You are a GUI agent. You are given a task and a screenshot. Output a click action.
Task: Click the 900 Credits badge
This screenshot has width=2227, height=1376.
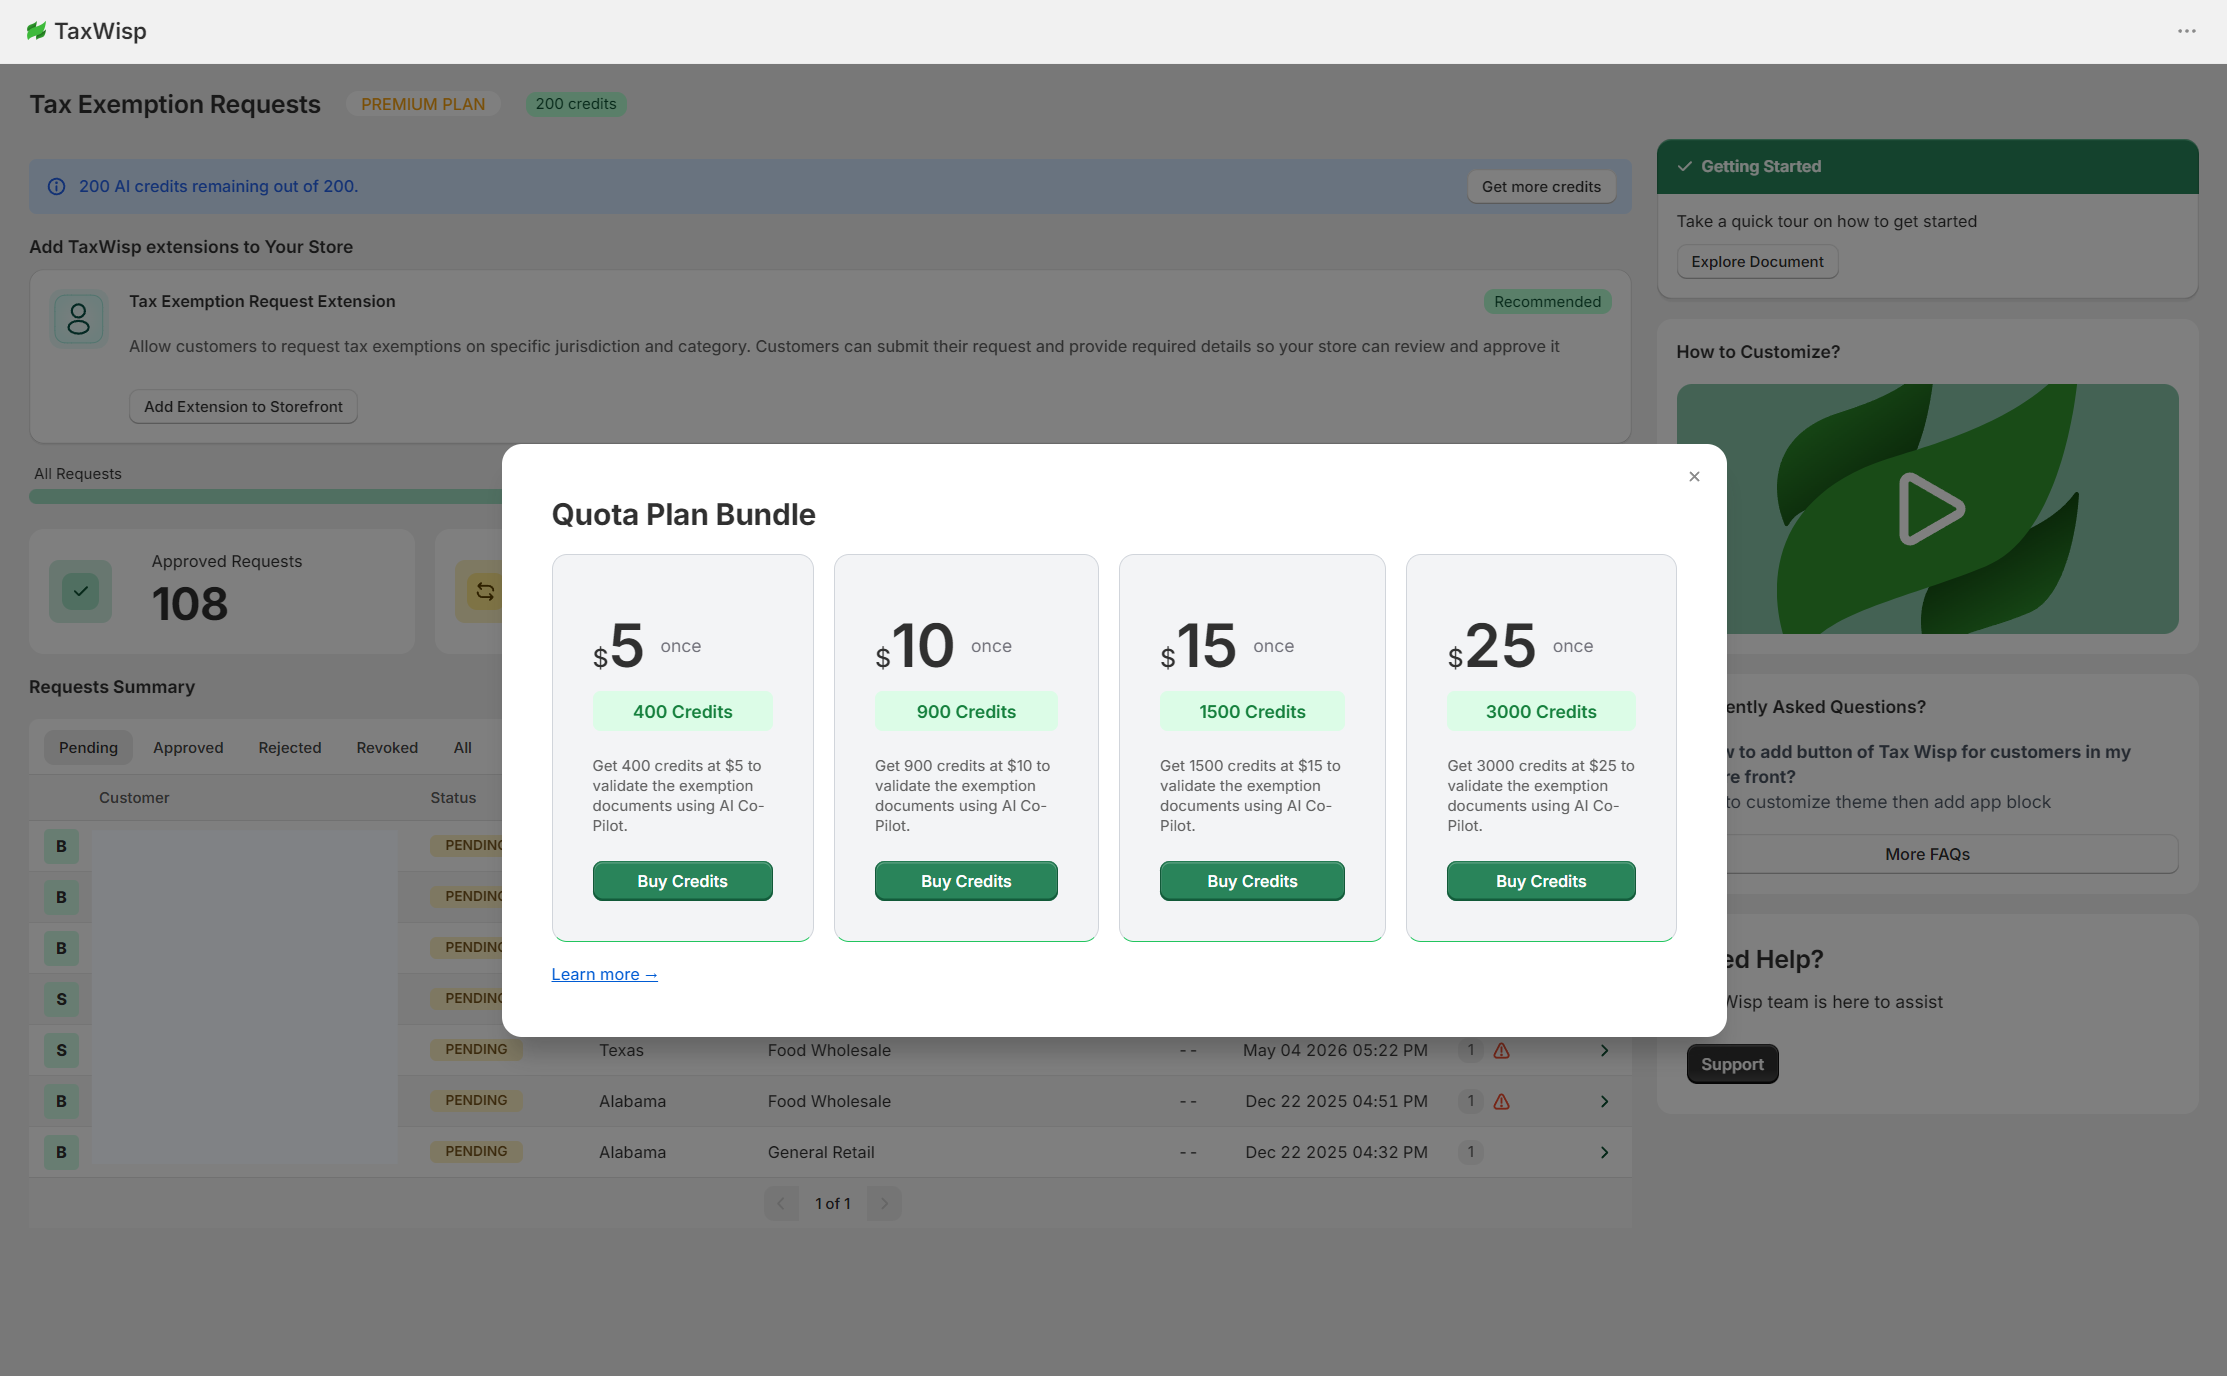click(x=966, y=712)
